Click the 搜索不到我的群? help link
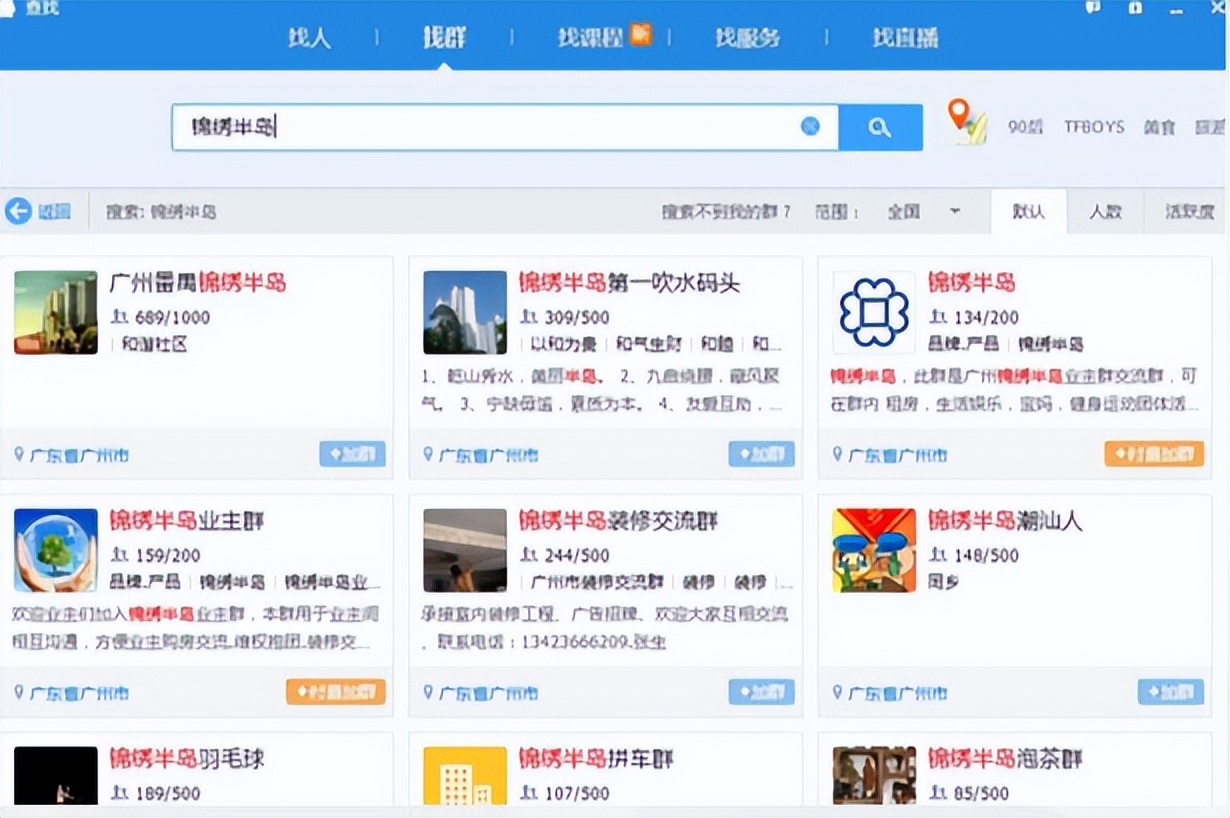The width and height of the screenshot is (1230, 818). [725, 211]
